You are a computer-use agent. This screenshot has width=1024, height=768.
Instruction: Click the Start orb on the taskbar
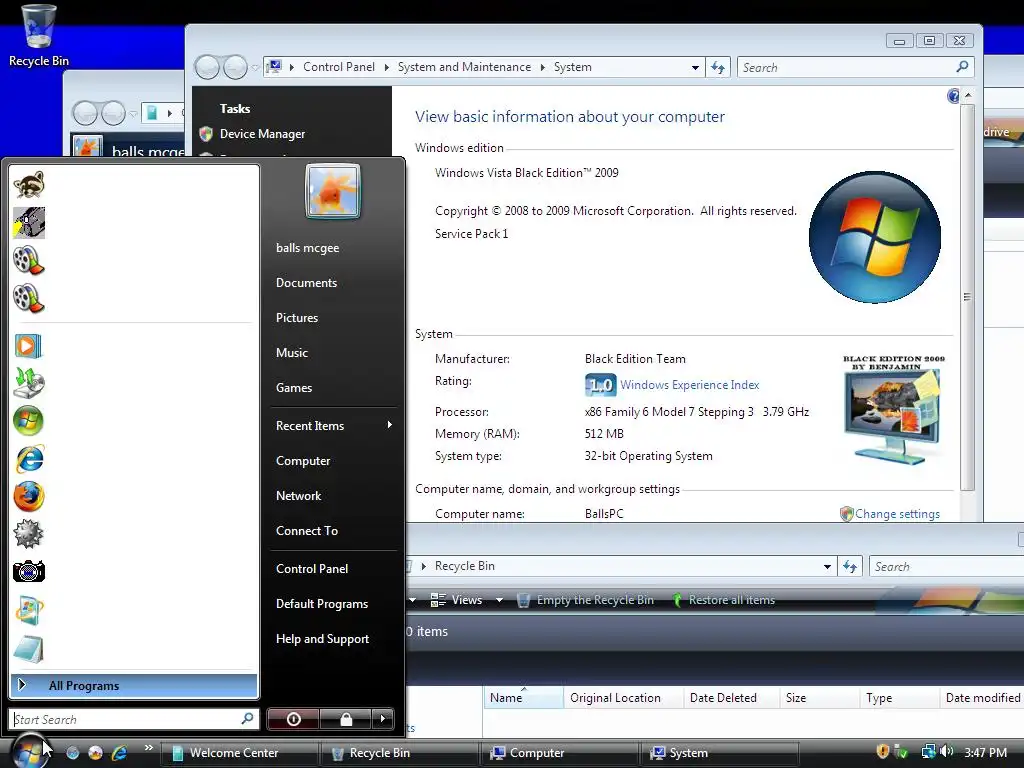click(x=29, y=751)
